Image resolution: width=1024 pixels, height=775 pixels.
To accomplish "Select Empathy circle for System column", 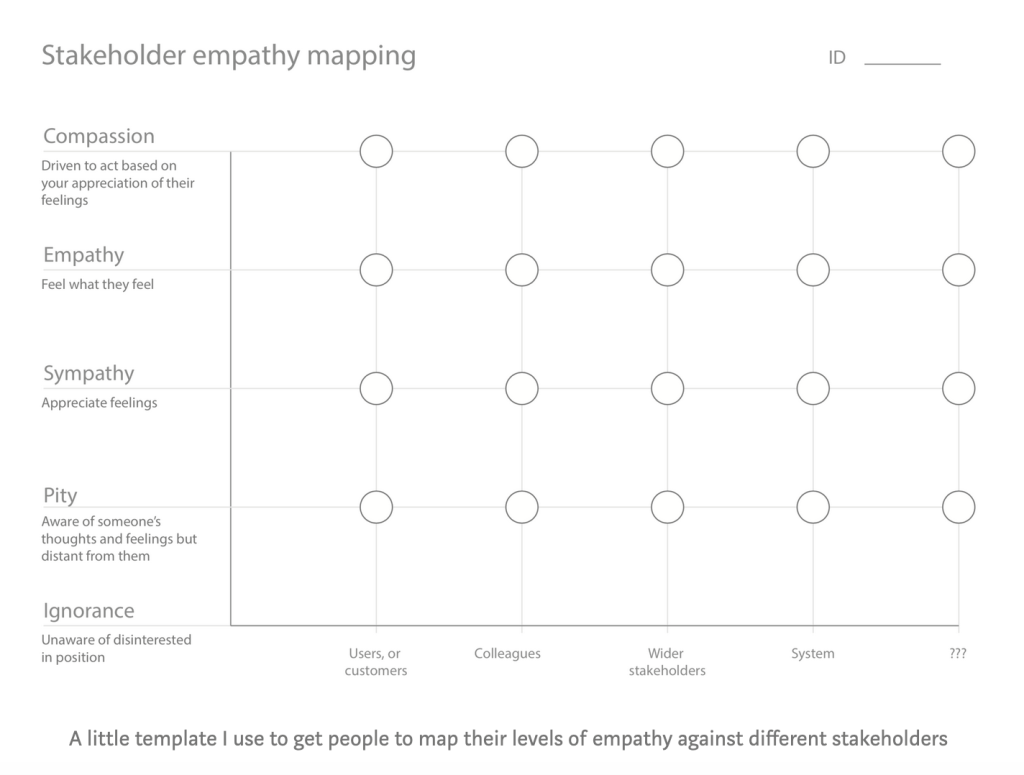I will (813, 270).
